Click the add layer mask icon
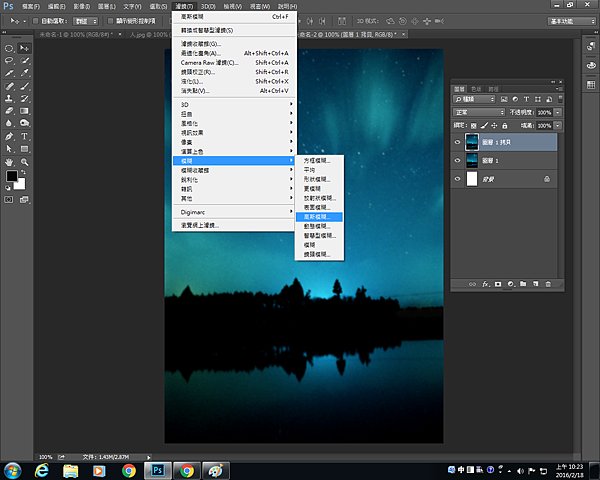600x480 pixels. (498, 284)
